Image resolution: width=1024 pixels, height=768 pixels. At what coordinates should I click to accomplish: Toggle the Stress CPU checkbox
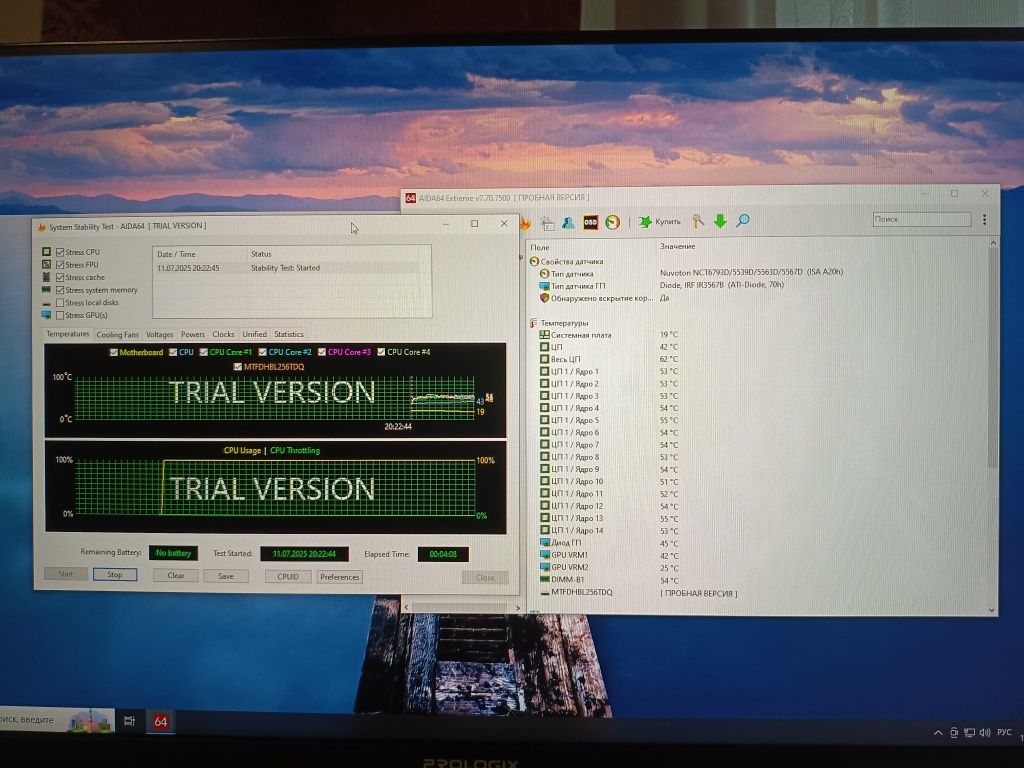pos(59,252)
